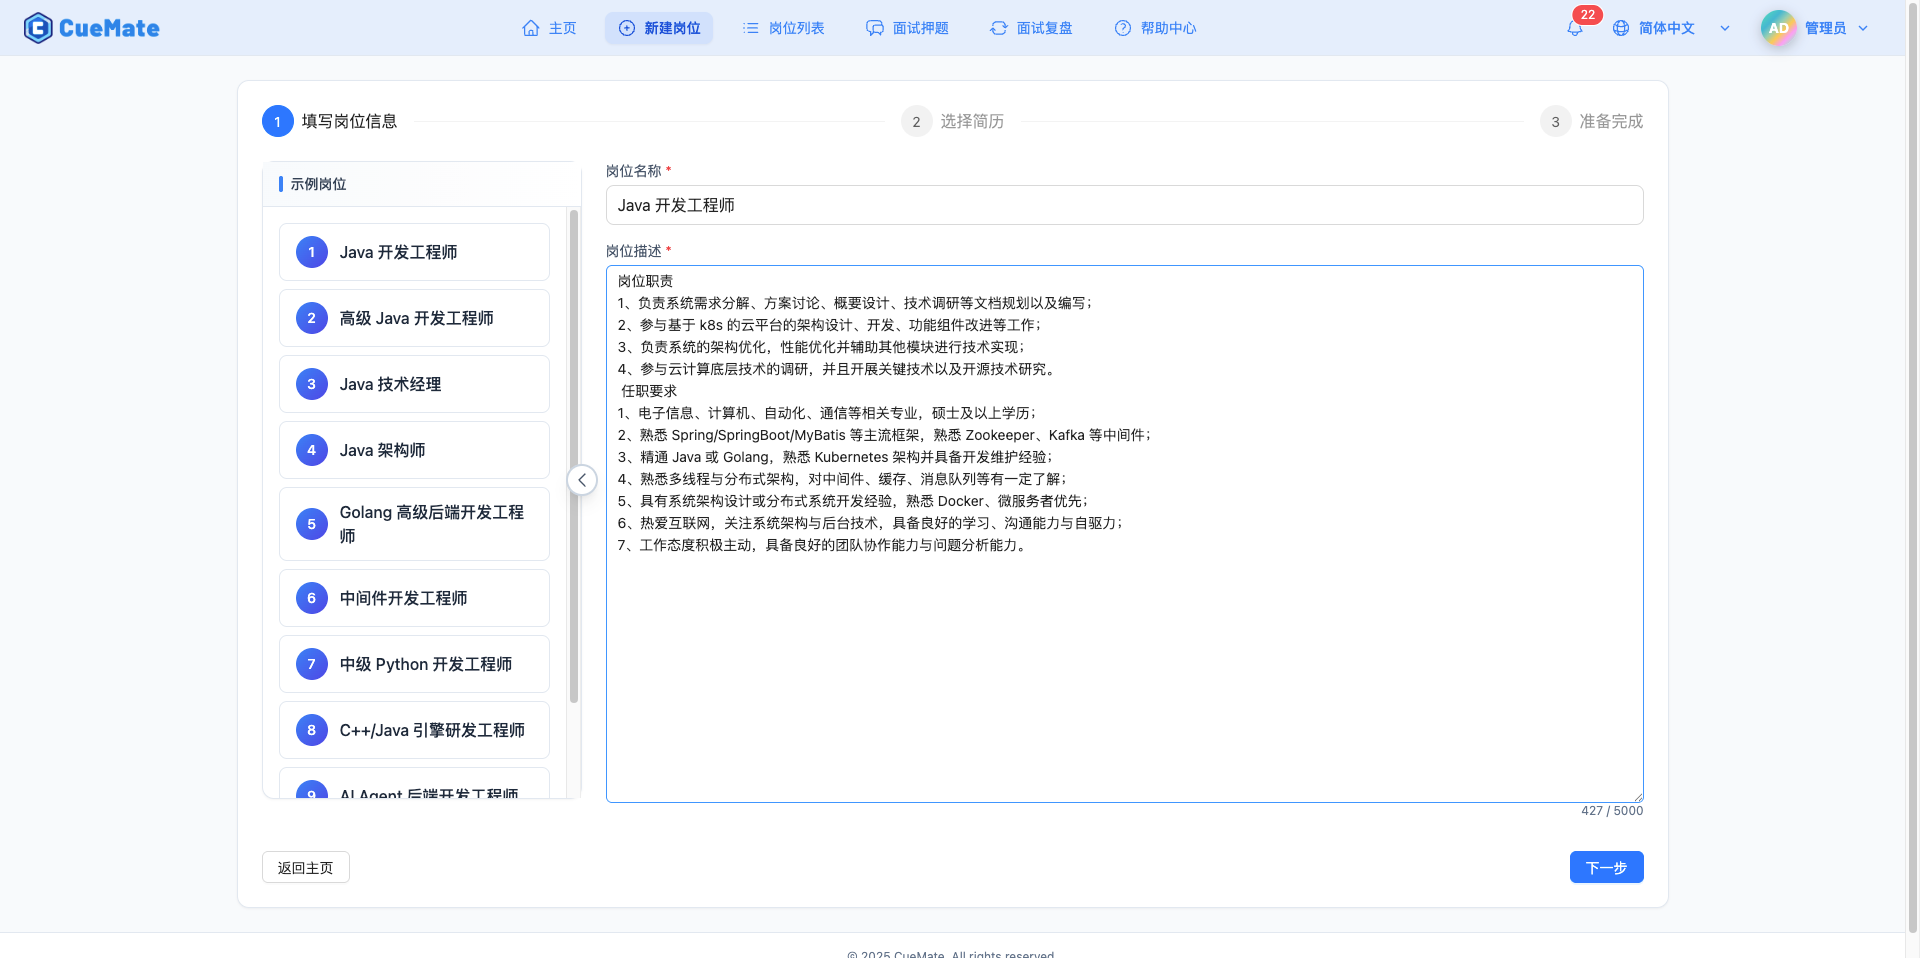Screen dimensions: 1920x958
Task: Choose the 中间件开发工程师 sample position
Action: click(414, 598)
